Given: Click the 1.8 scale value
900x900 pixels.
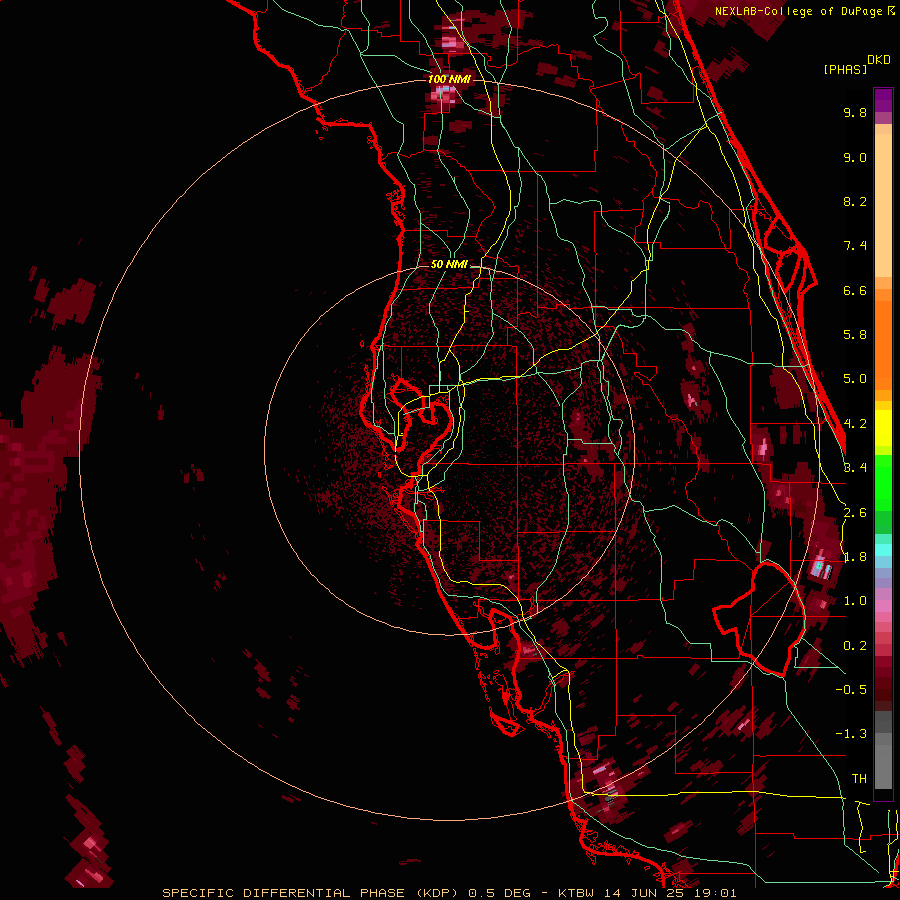Looking at the screenshot, I should [855, 557].
